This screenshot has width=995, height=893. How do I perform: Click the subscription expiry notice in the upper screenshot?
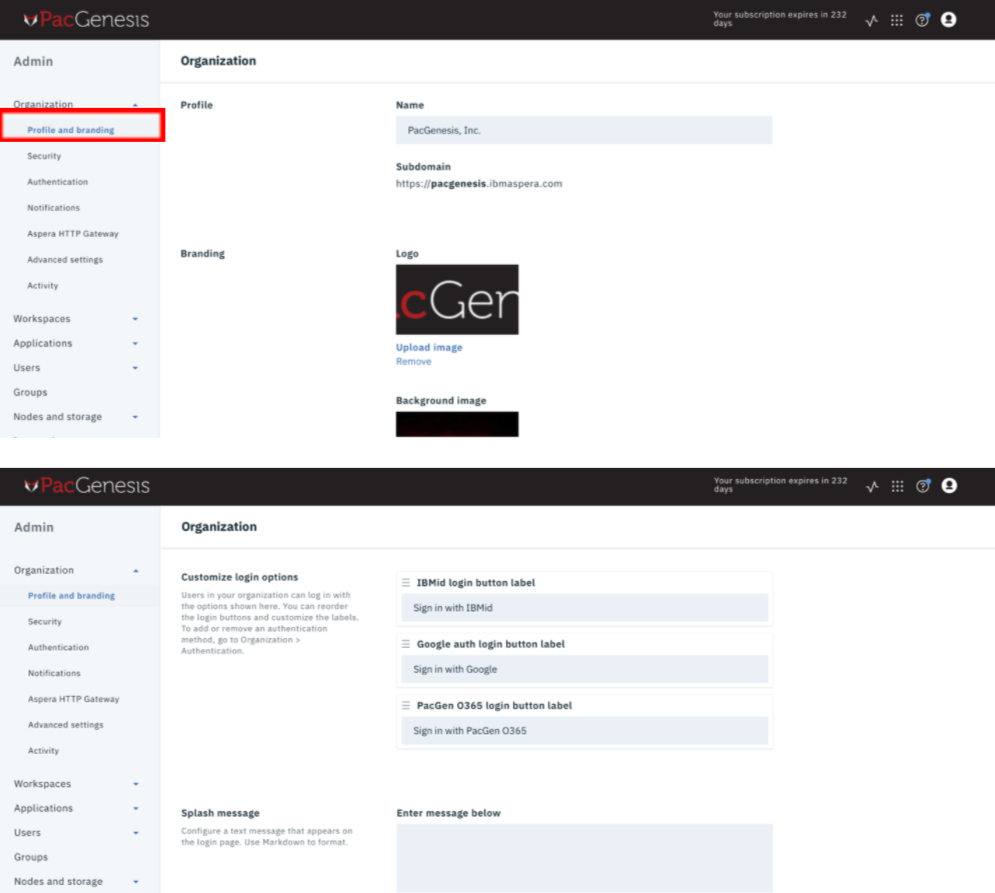pyautogui.click(x=779, y=19)
